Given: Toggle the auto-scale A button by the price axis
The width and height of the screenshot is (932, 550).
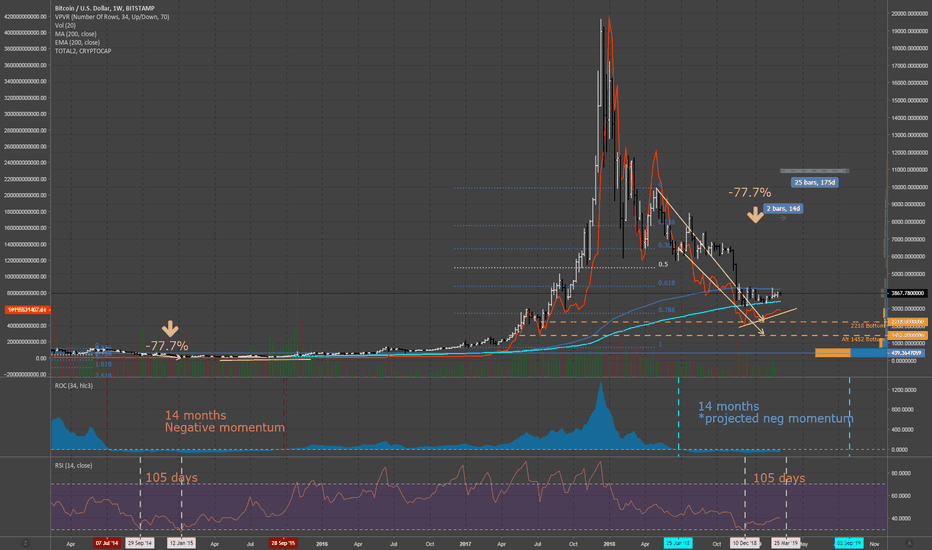Looking at the screenshot, I should point(909,543).
